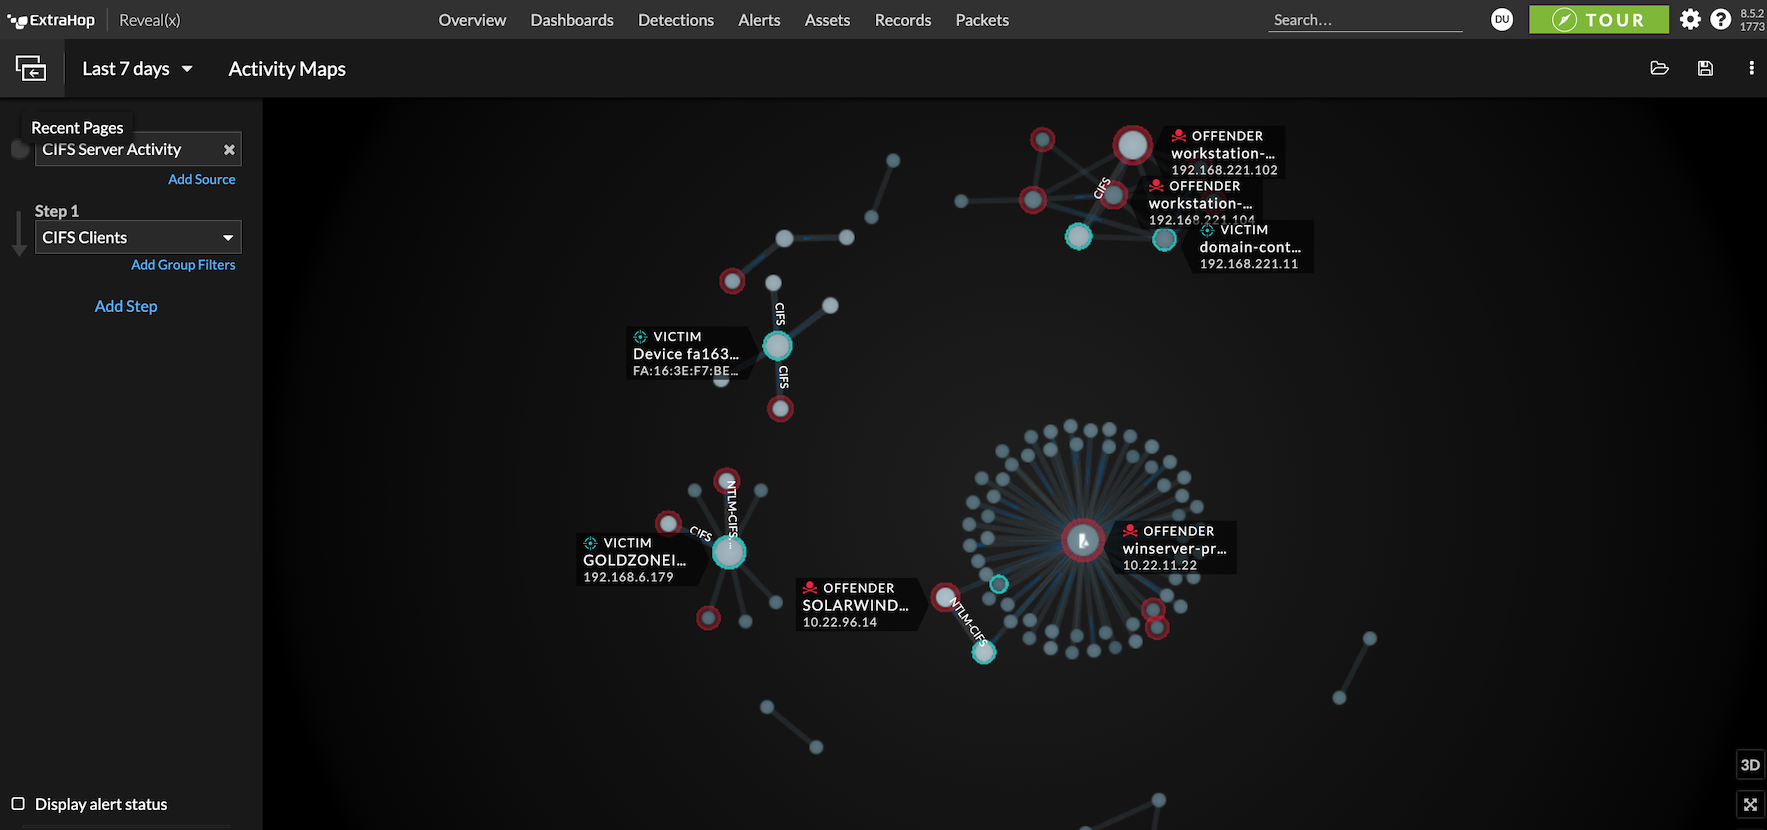This screenshot has height=830, width=1767.
Task: Open the CIFS Clients step dropdown
Action: pyautogui.click(x=138, y=237)
